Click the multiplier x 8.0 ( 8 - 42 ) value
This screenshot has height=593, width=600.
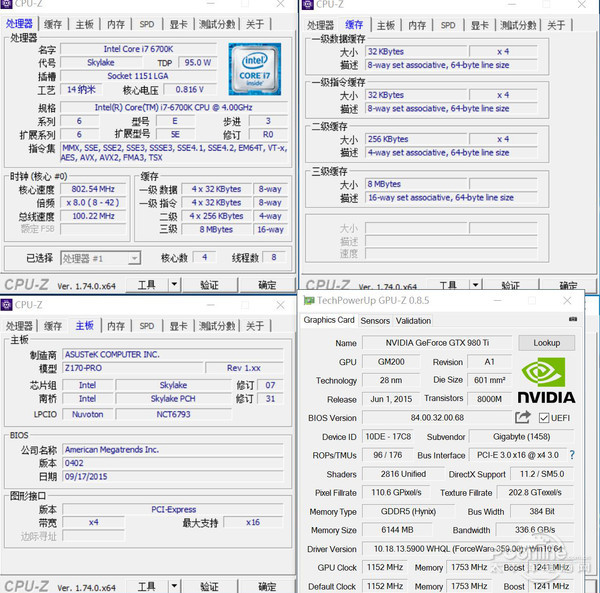pos(93,202)
